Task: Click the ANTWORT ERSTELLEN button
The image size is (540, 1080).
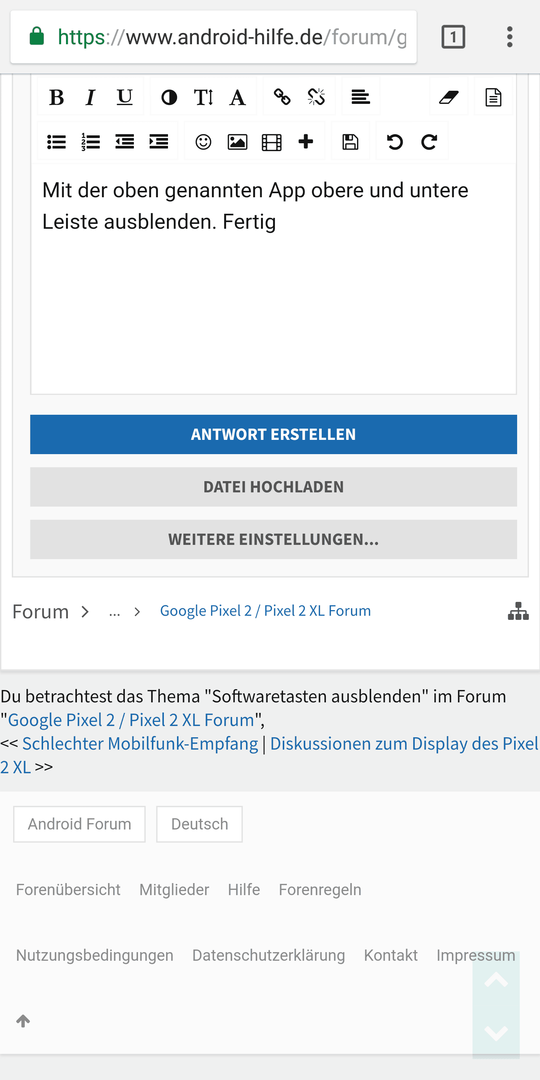Action: click(x=273, y=435)
